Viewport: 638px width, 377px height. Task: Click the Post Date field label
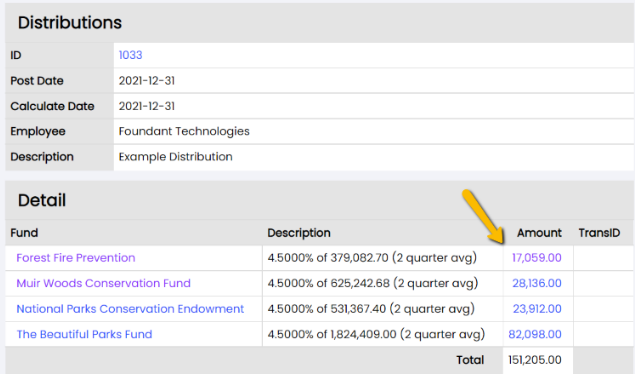37,81
